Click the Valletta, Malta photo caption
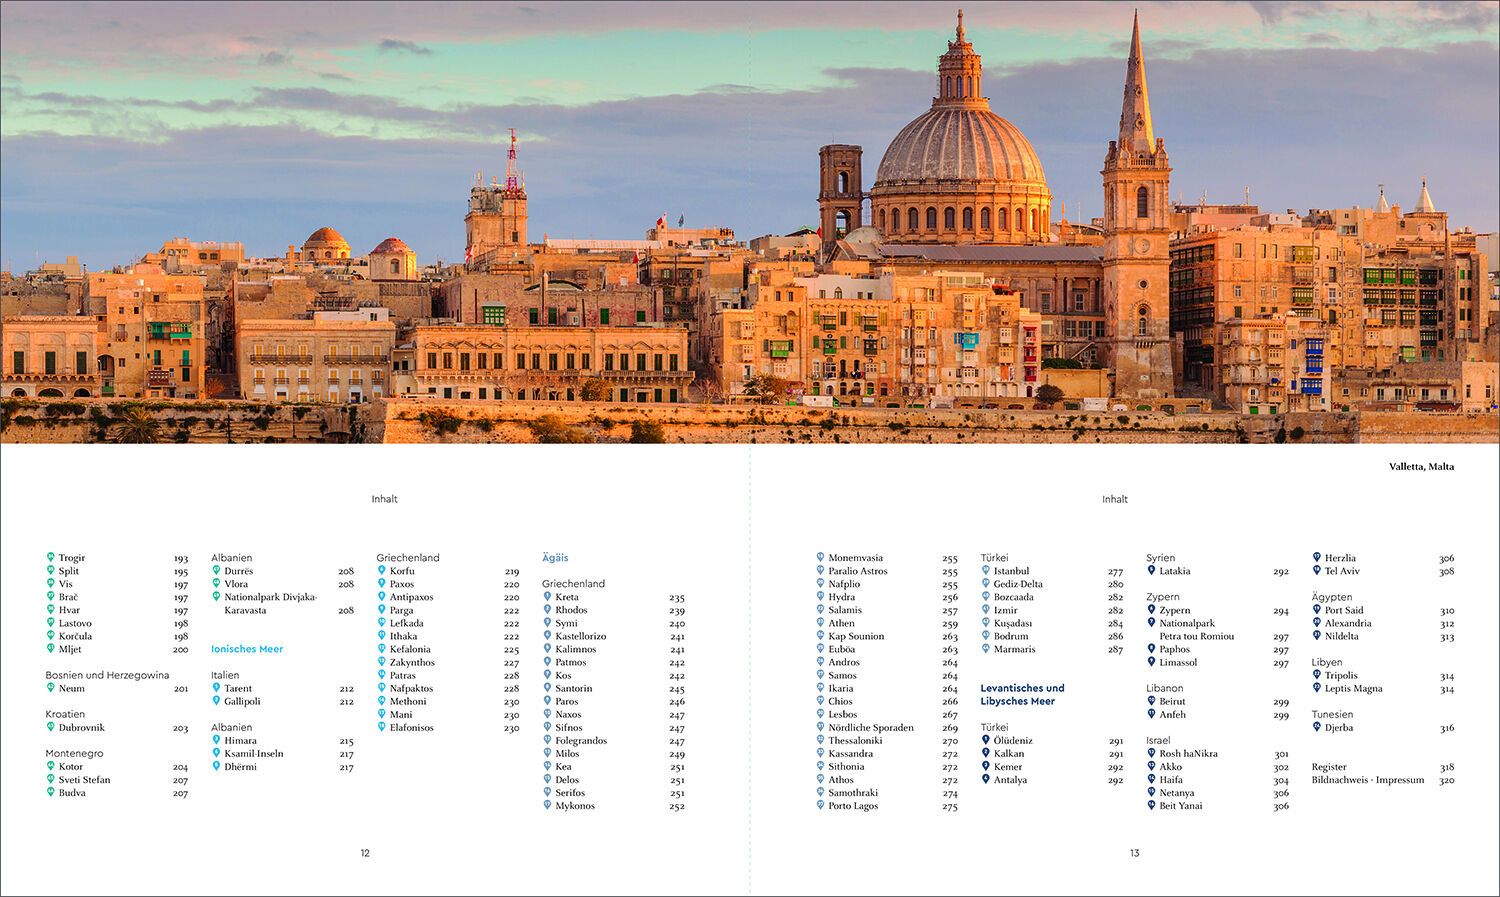Viewport: 1500px width, 897px height. tap(1421, 467)
